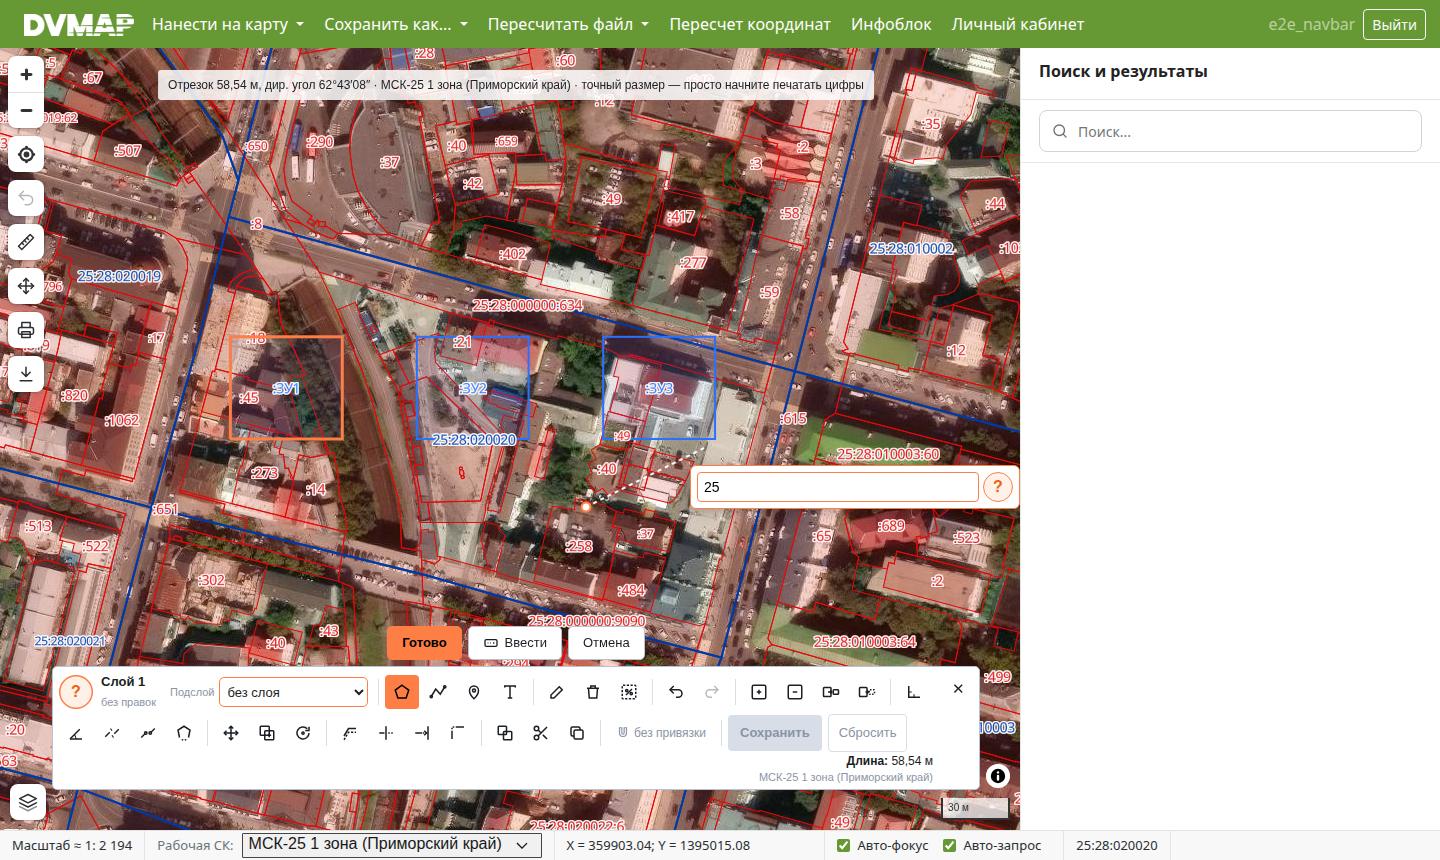The height and width of the screenshot is (860, 1440).
Task: Open the ruler measure tool
Action: (x=26, y=242)
